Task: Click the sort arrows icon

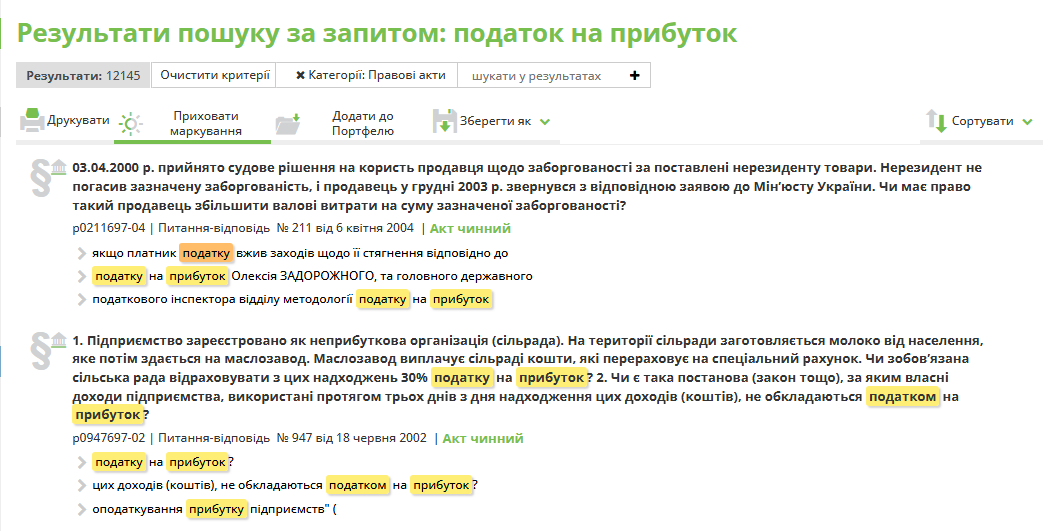Action: pyautogui.click(x=936, y=122)
